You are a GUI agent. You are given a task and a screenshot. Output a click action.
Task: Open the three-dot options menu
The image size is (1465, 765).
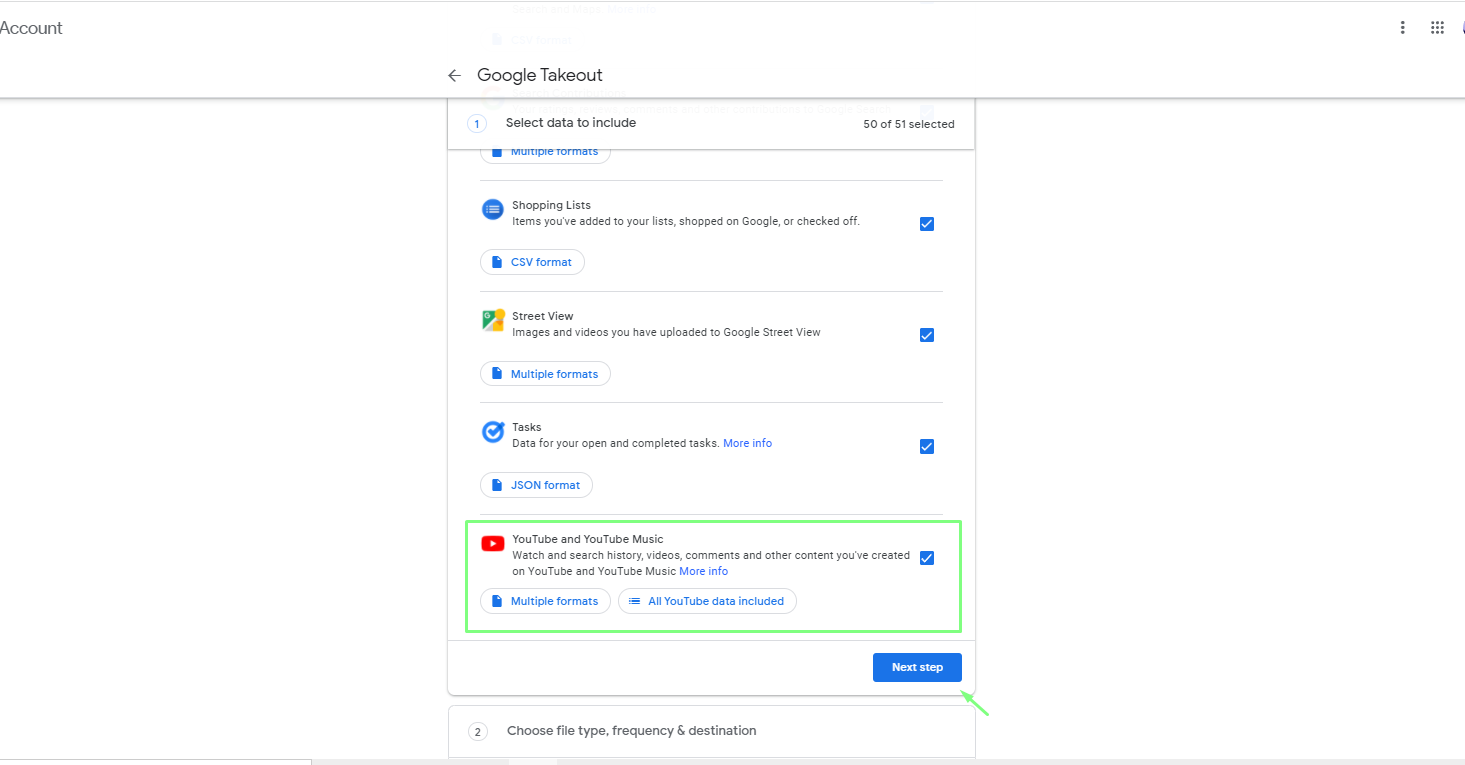point(1403,28)
